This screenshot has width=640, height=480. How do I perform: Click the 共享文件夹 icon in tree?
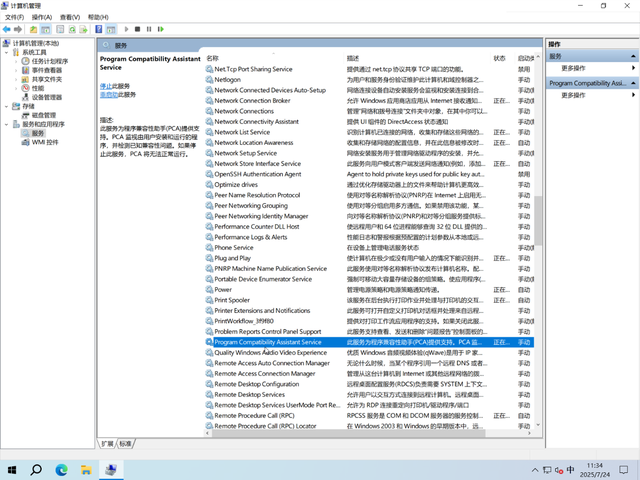coord(25,79)
